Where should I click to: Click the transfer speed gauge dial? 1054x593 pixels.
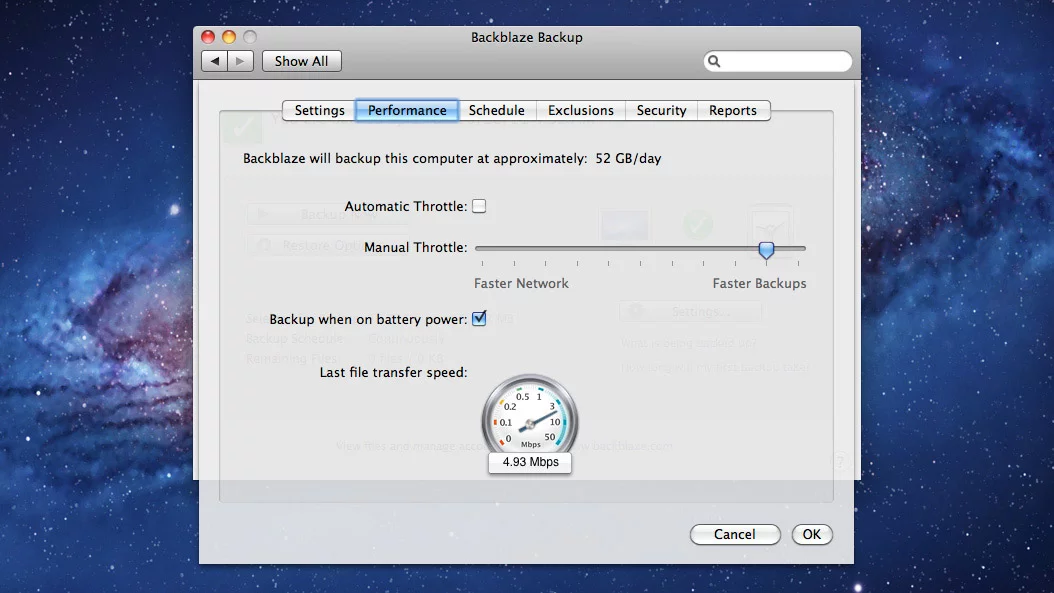coord(529,418)
